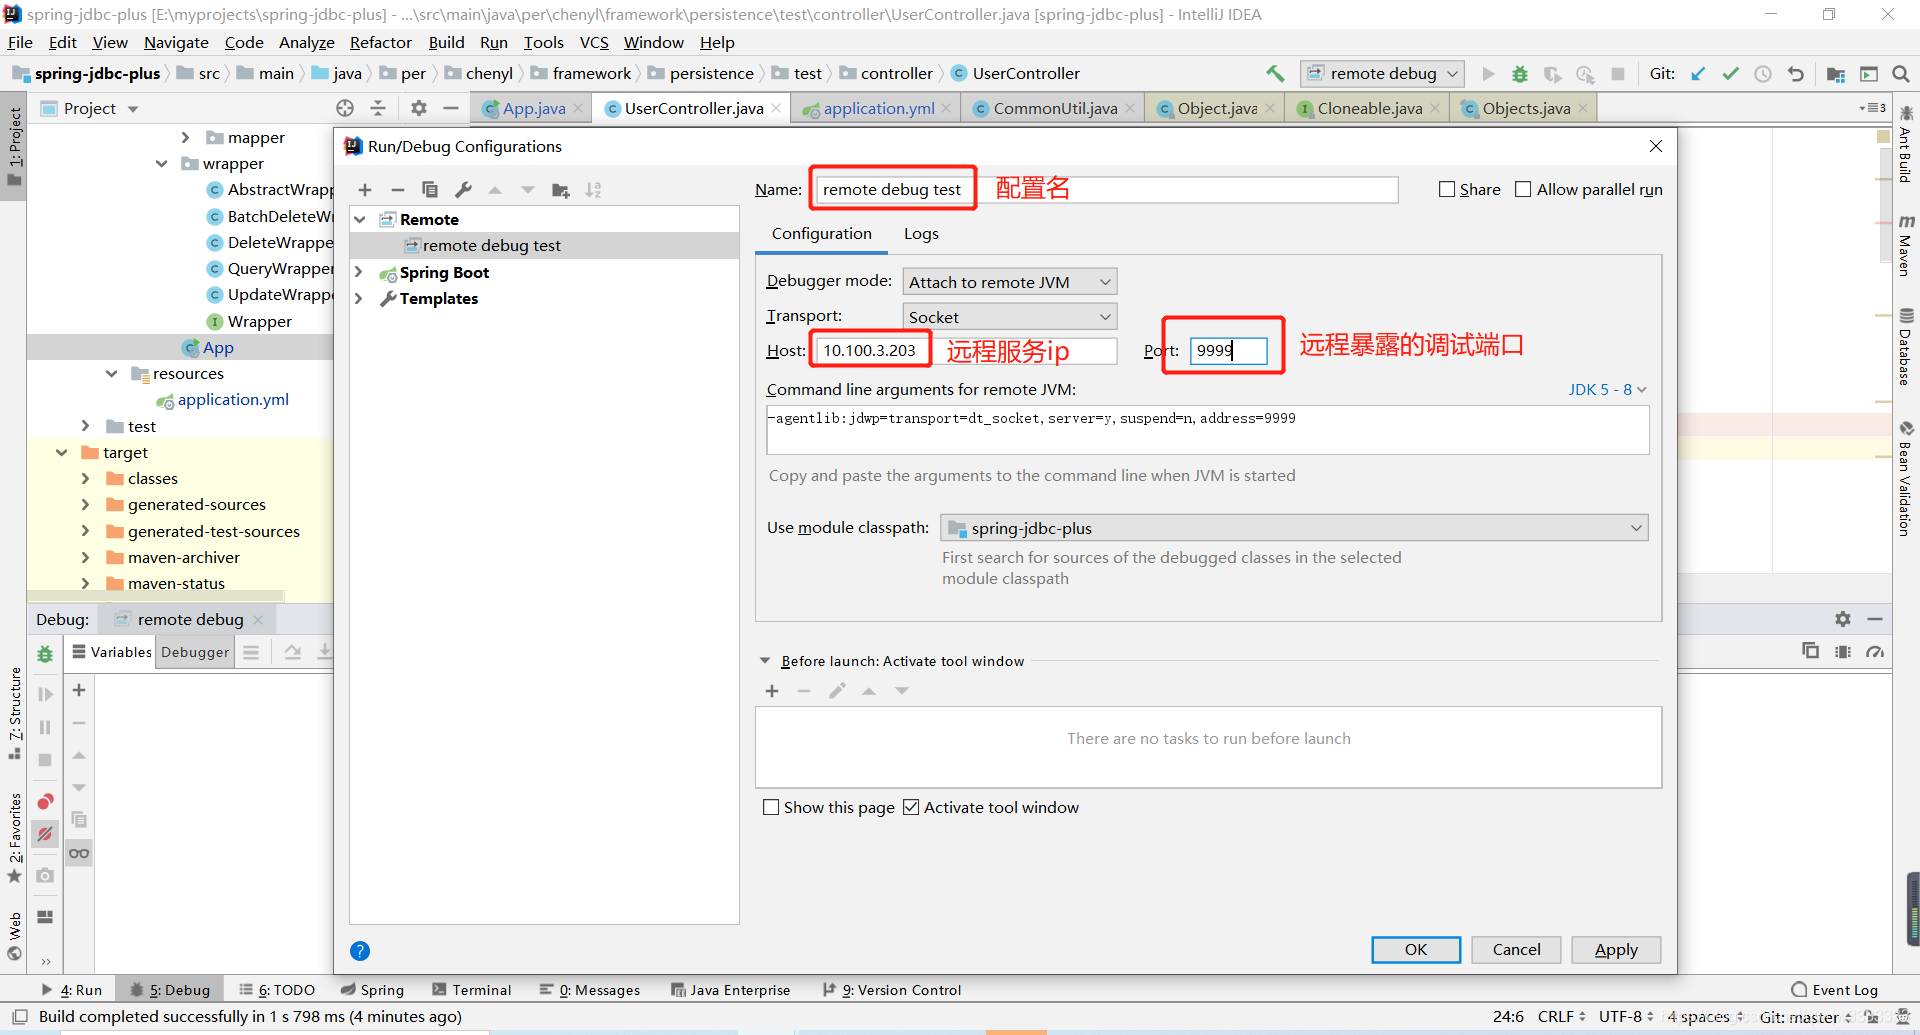Open the Refactor menu

pos(380,42)
